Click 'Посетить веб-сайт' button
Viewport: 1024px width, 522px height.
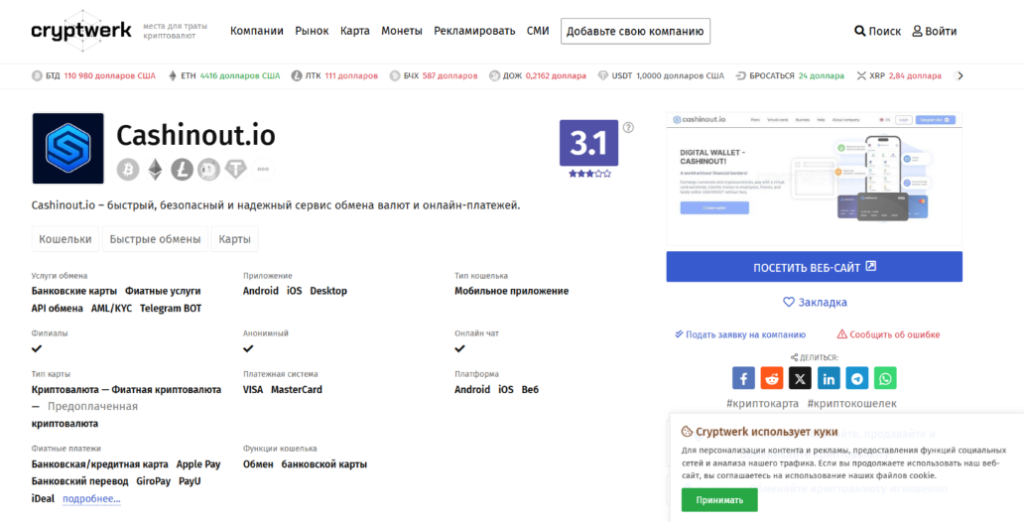click(814, 267)
